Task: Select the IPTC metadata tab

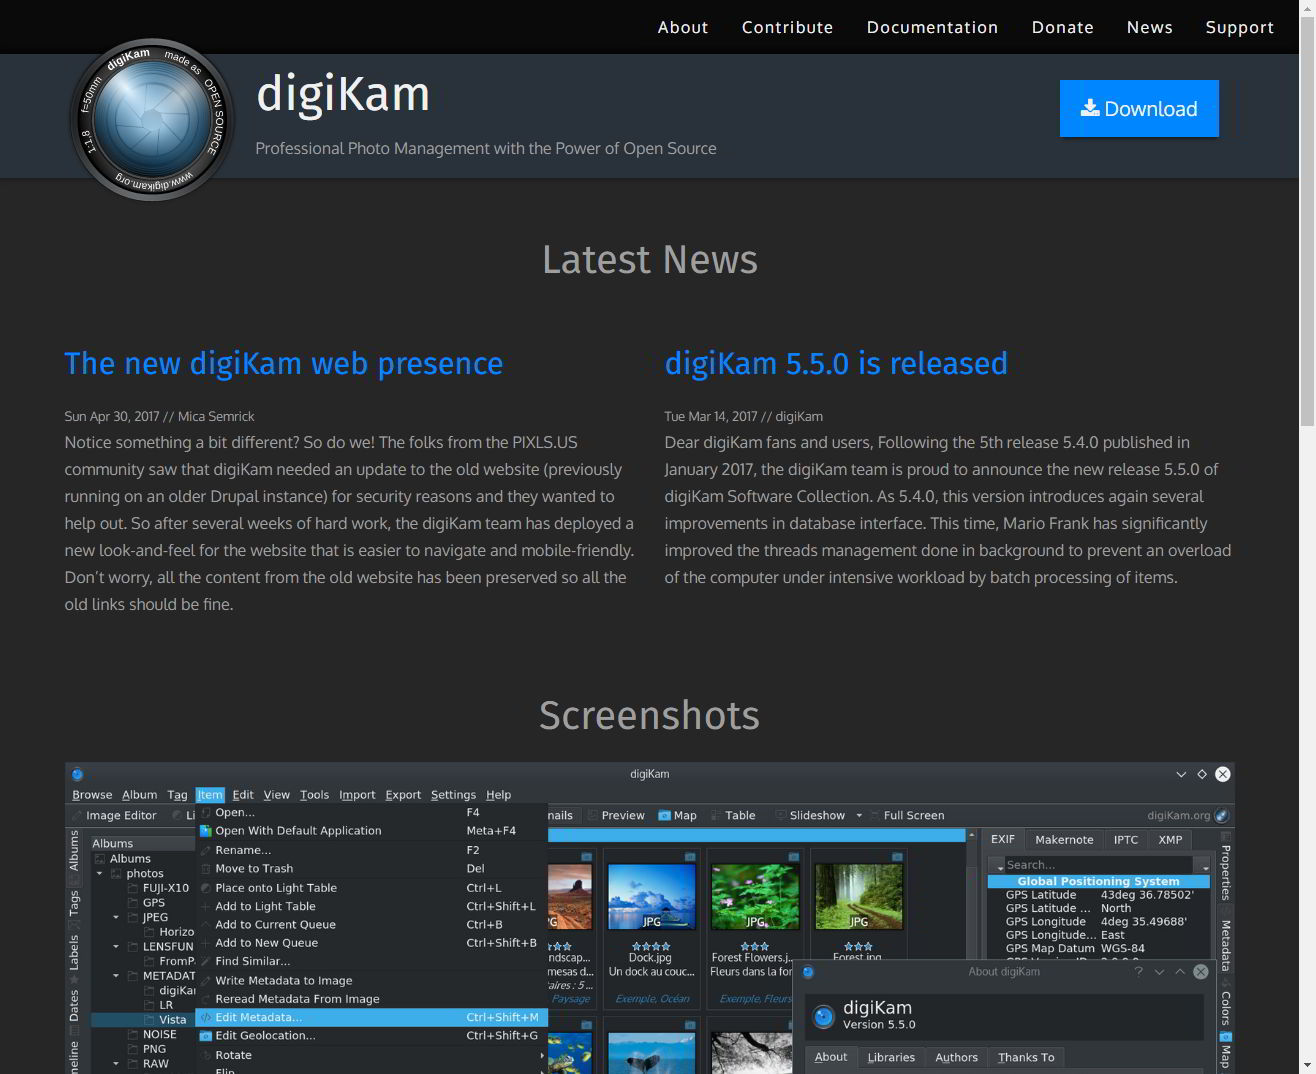Action: point(1126,840)
